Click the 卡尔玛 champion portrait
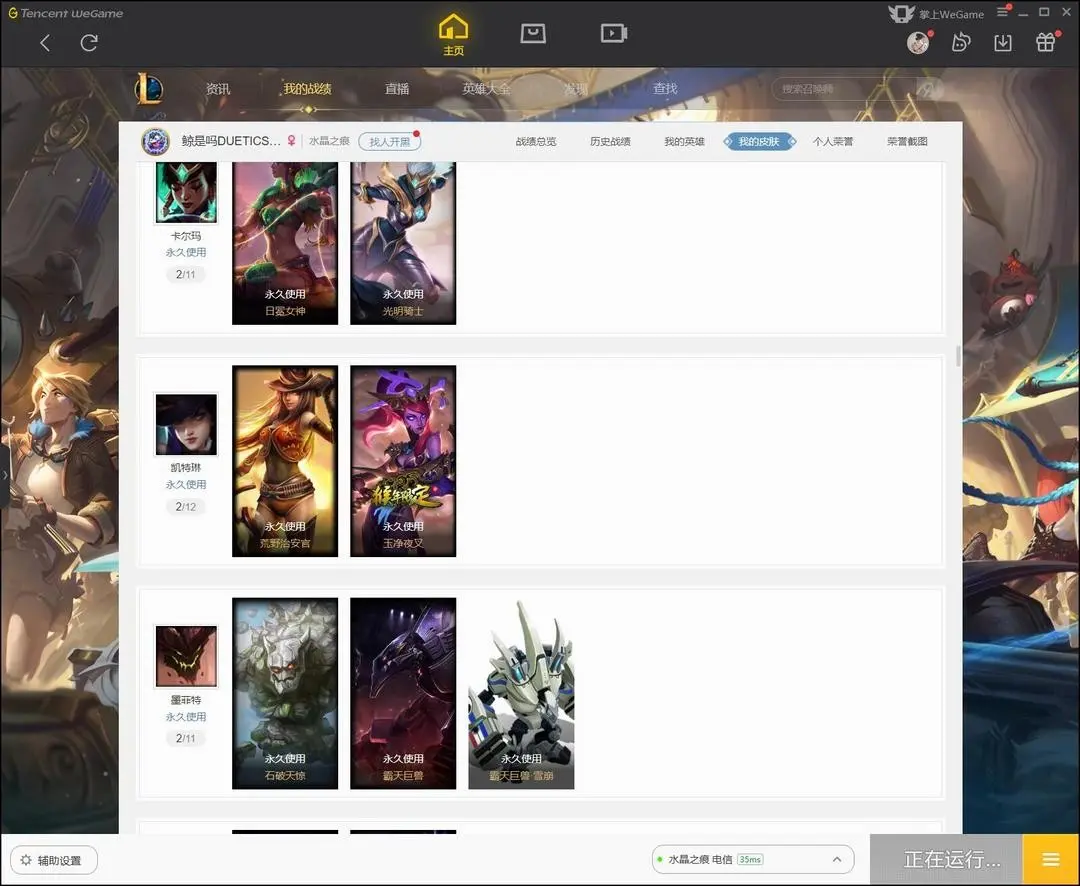This screenshot has height=886, width=1080. click(186, 192)
